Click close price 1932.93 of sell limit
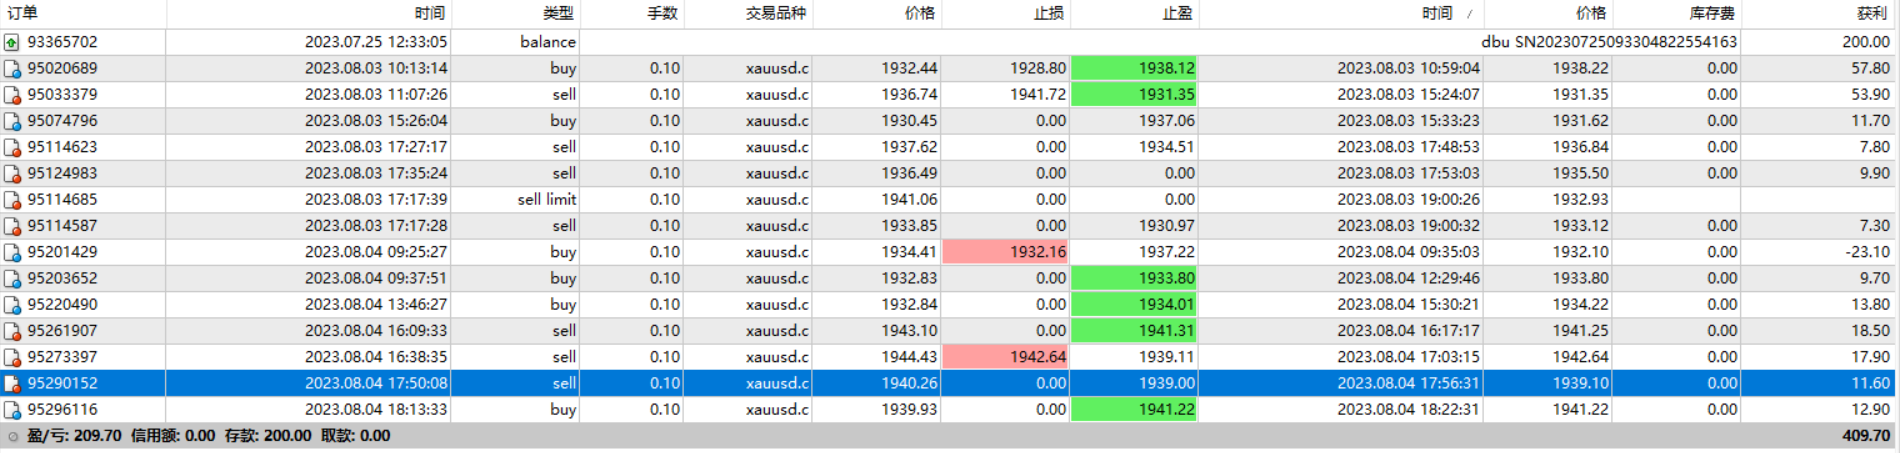The height and width of the screenshot is (453, 1900). click(x=1580, y=199)
